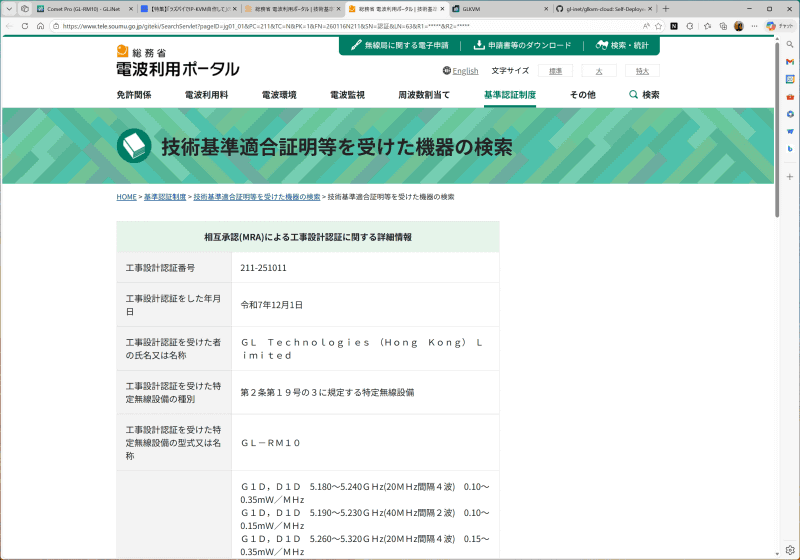Select 第2条第19号の3に規定する特定無線設備 text
The width and height of the screenshot is (800, 560).
[x=327, y=392]
